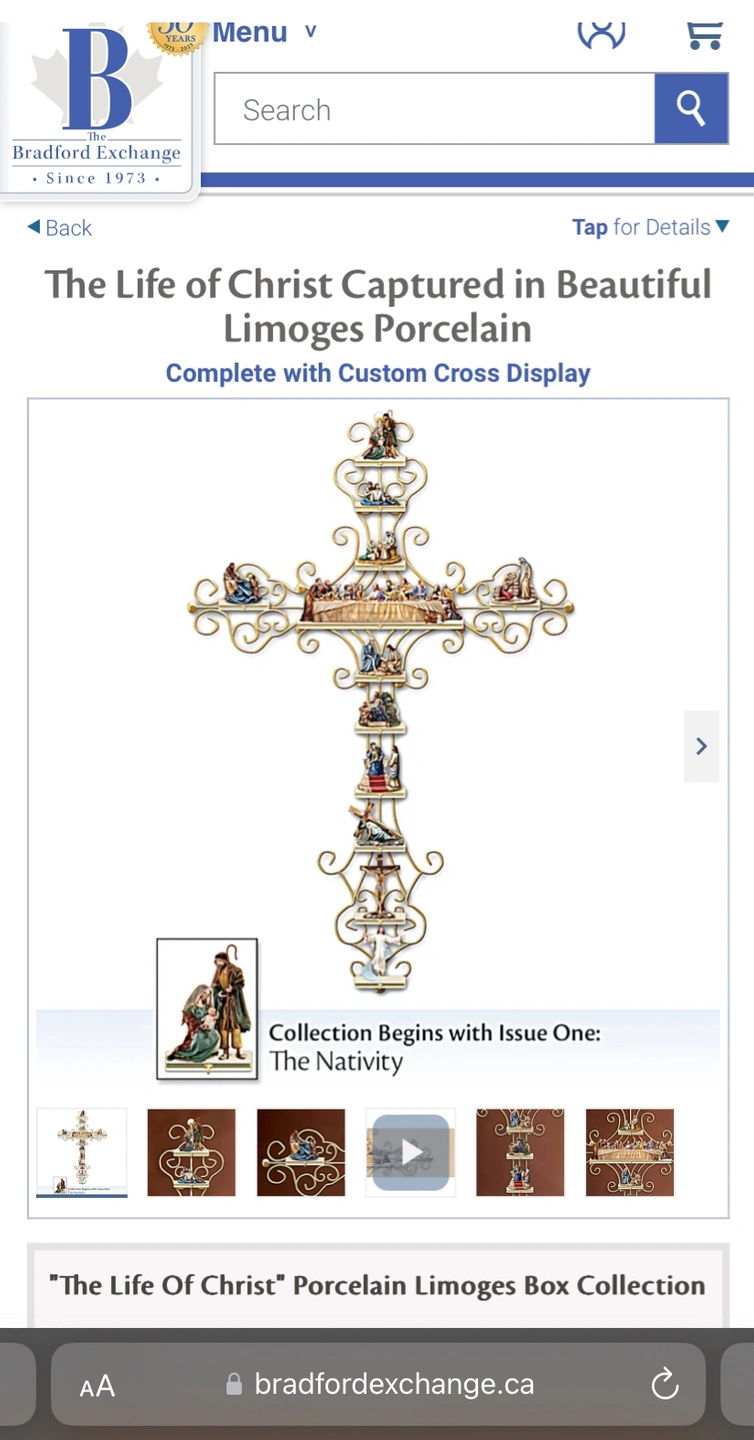The image size is (754, 1440).
Task: Focus the Search input field
Action: click(x=435, y=109)
